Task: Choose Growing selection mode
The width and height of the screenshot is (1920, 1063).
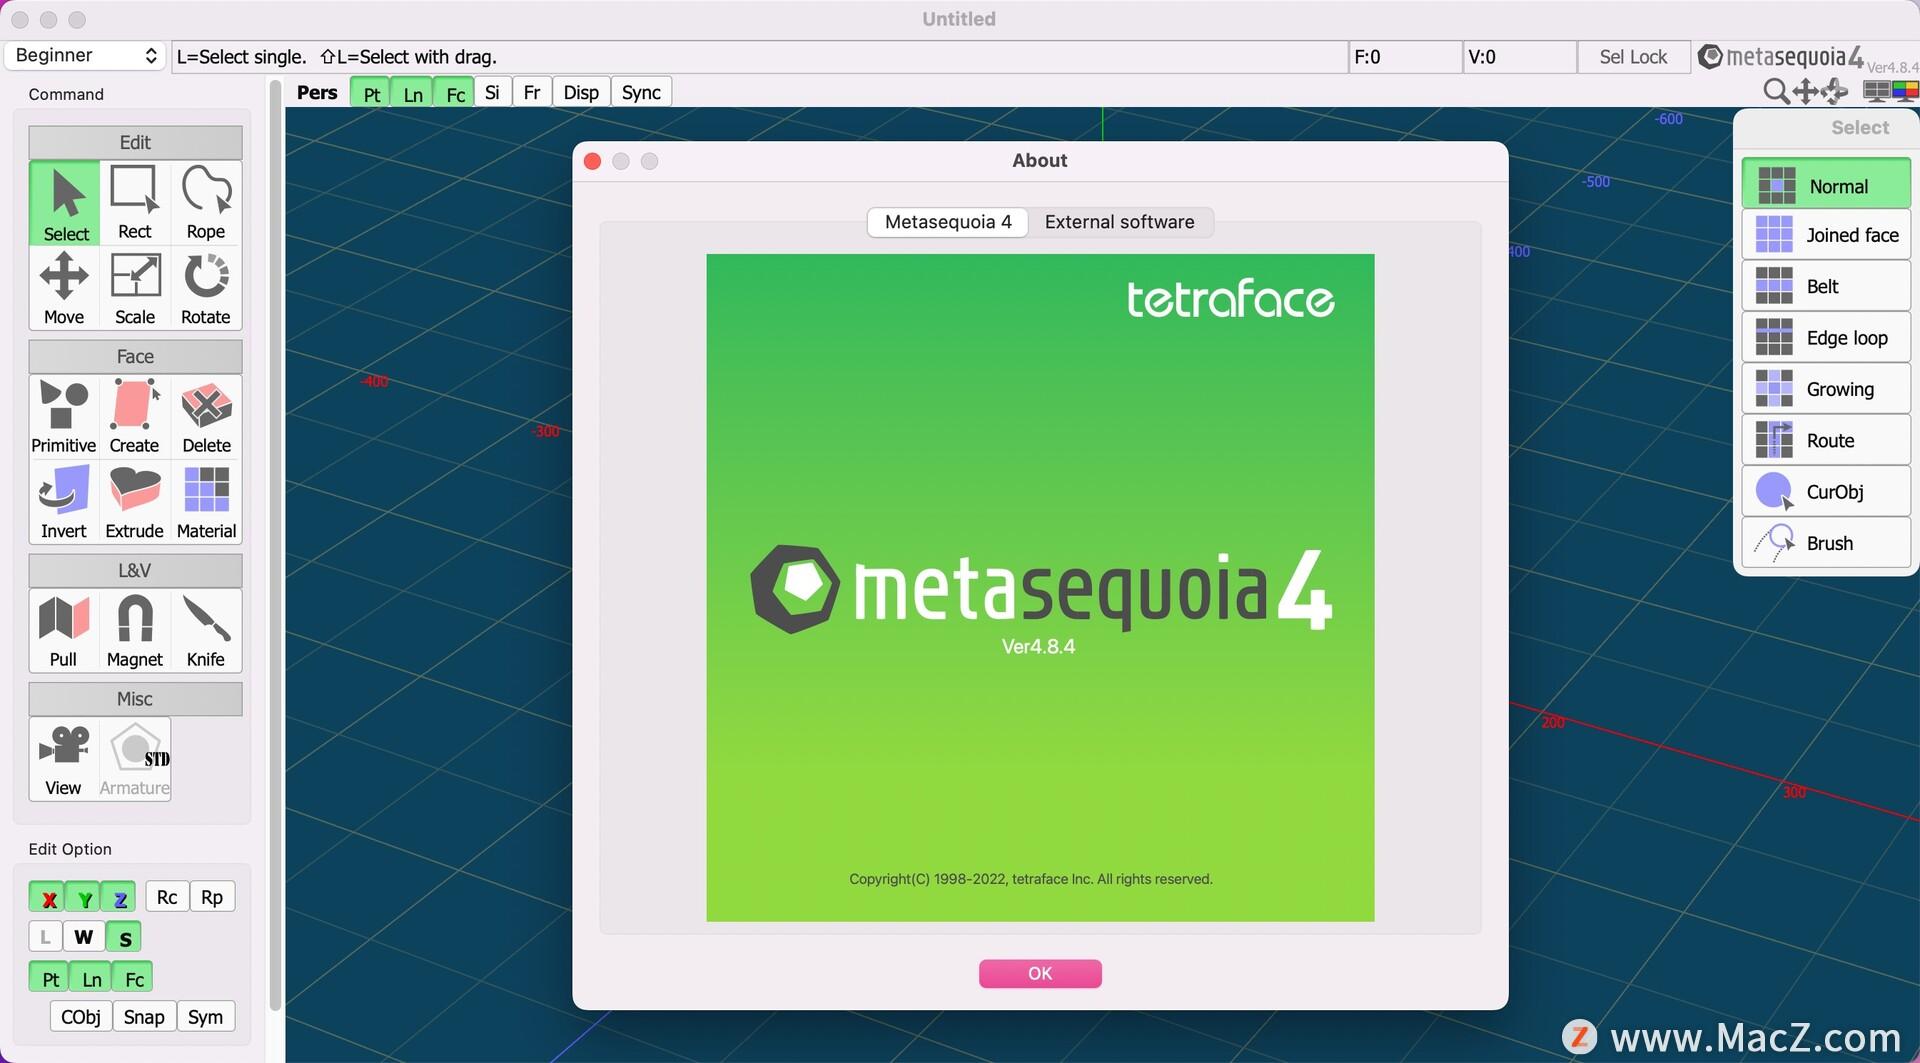Action: tap(1826, 389)
